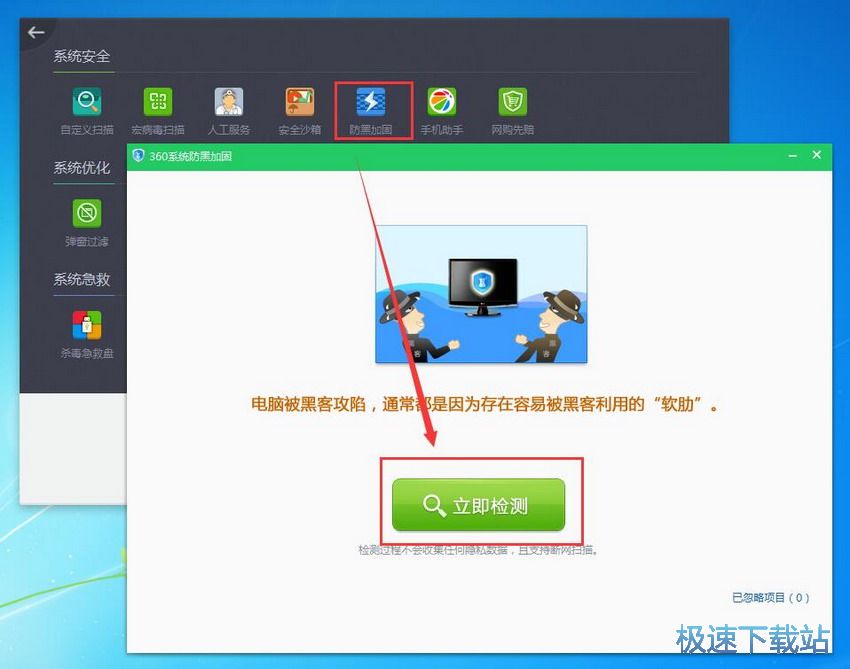Go back using the arrow in the background window

tap(36, 33)
